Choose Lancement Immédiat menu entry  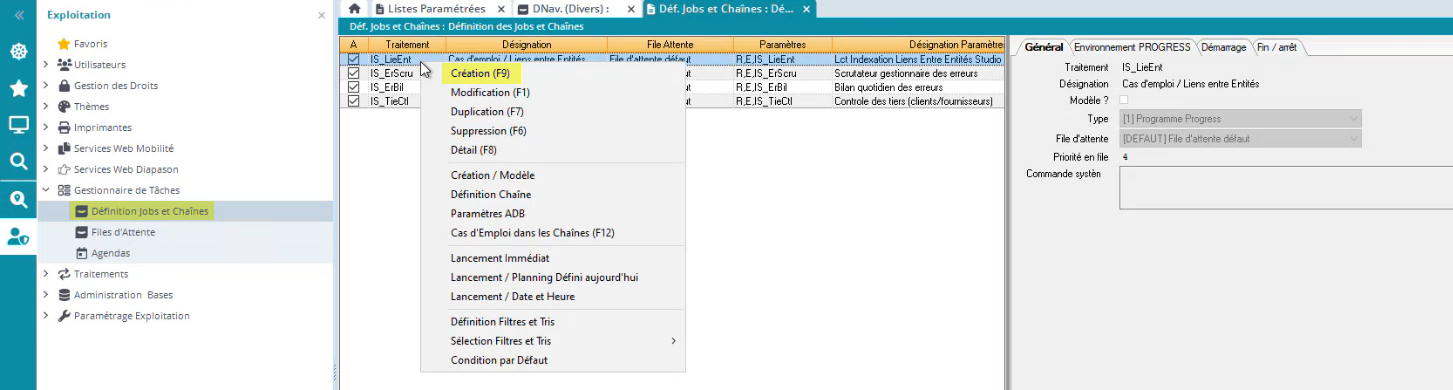(500, 258)
